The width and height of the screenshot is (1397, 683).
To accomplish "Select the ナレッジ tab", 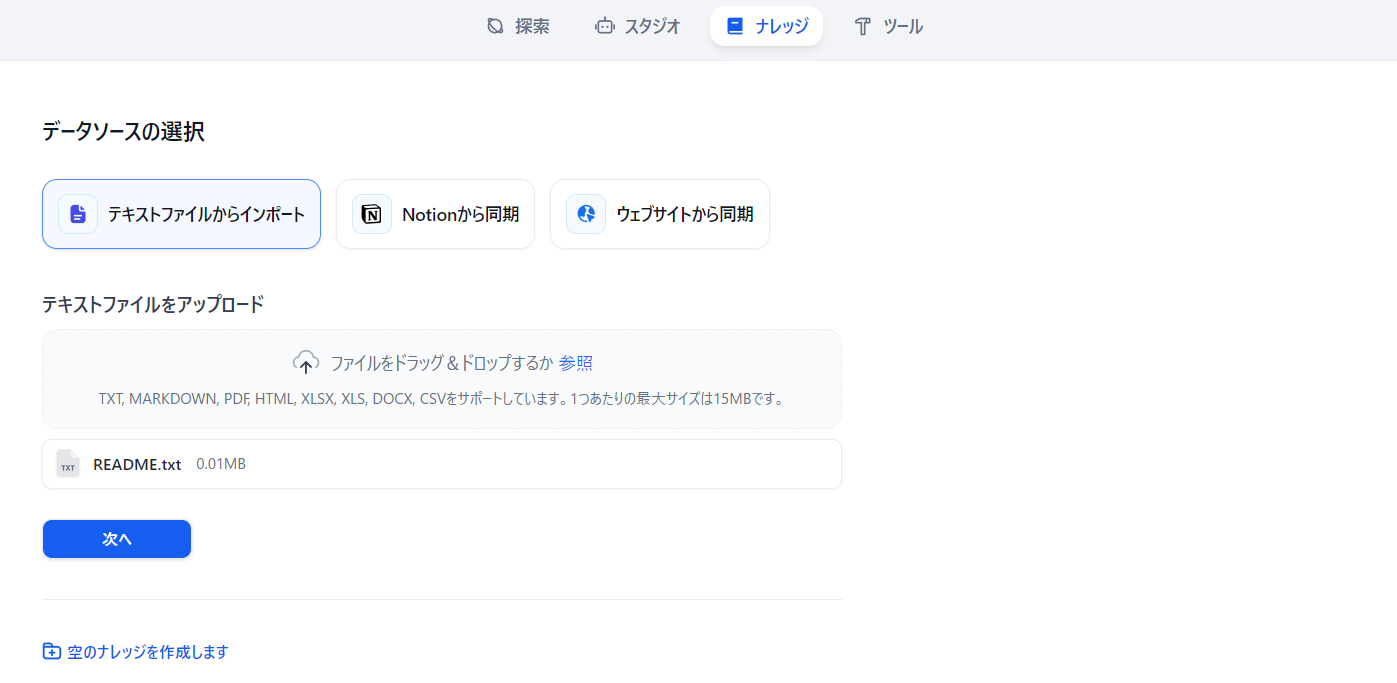I will [x=766, y=26].
